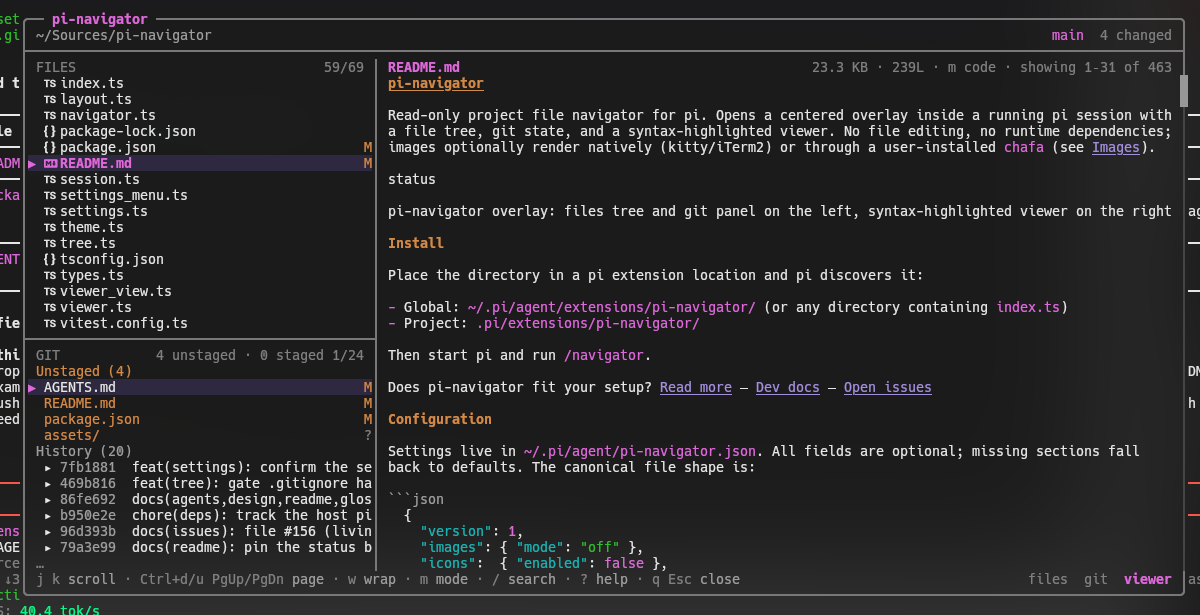Click the GIT panel header label
The image size is (1200, 615).
(48, 356)
